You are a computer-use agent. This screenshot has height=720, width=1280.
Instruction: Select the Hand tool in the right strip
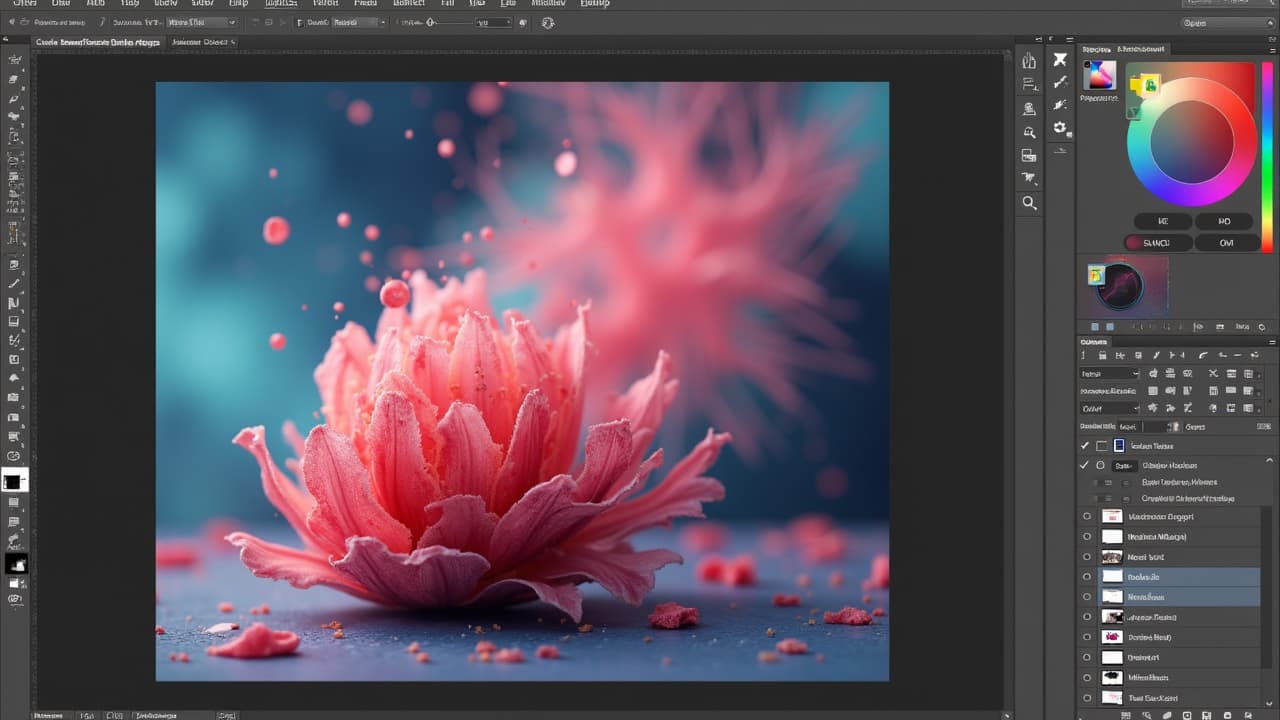click(x=1029, y=60)
